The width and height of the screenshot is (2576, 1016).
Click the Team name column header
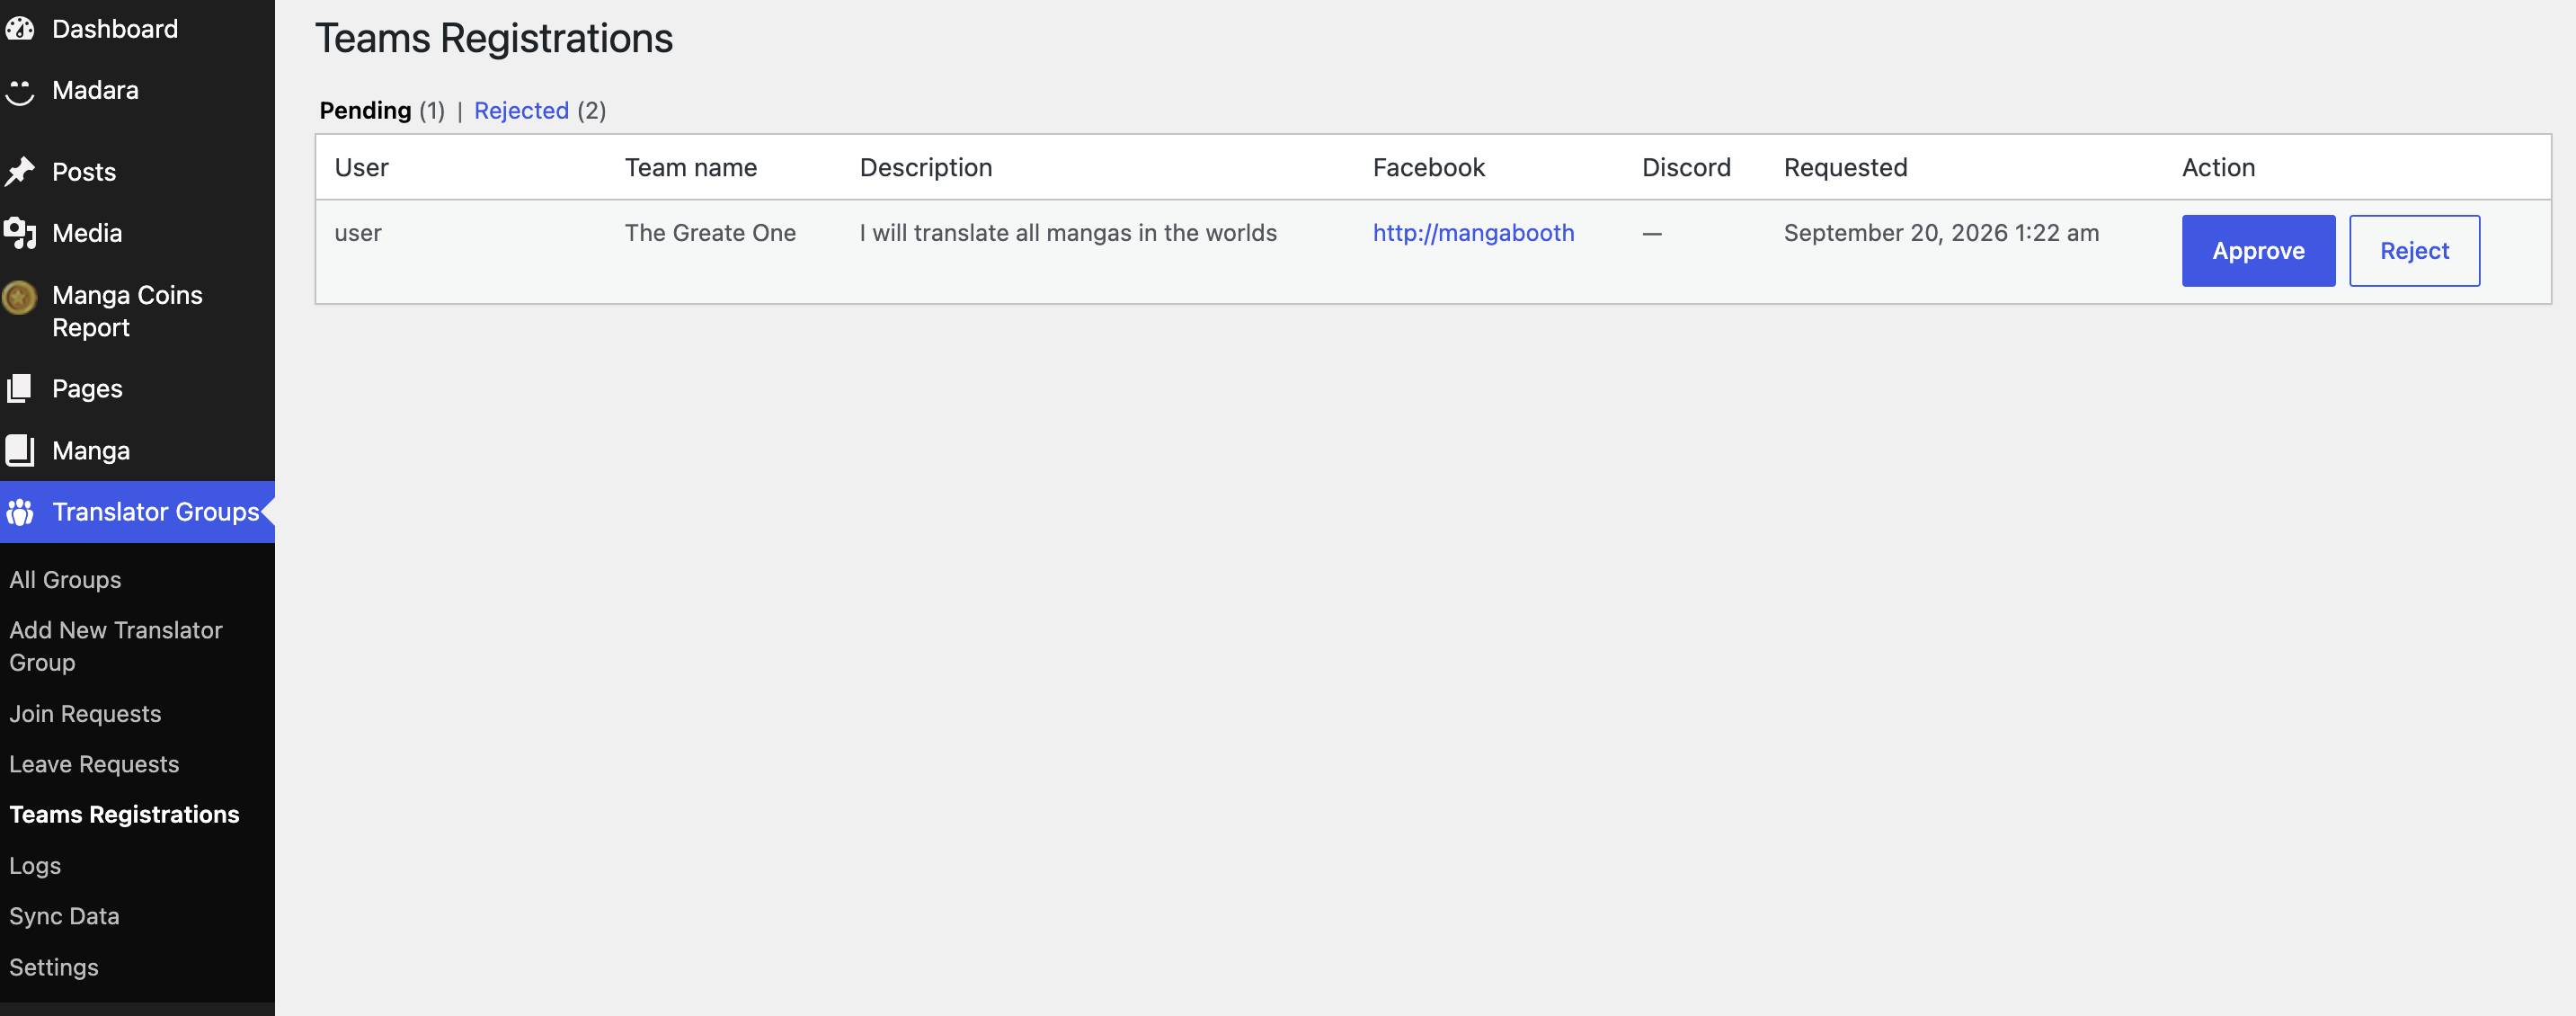691,168
